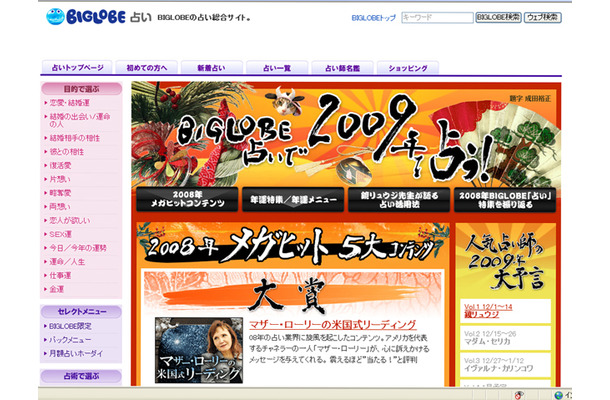Click the セレクトメニュー sidebar header
Viewport: 610px width, 400px height.
[81, 312]
